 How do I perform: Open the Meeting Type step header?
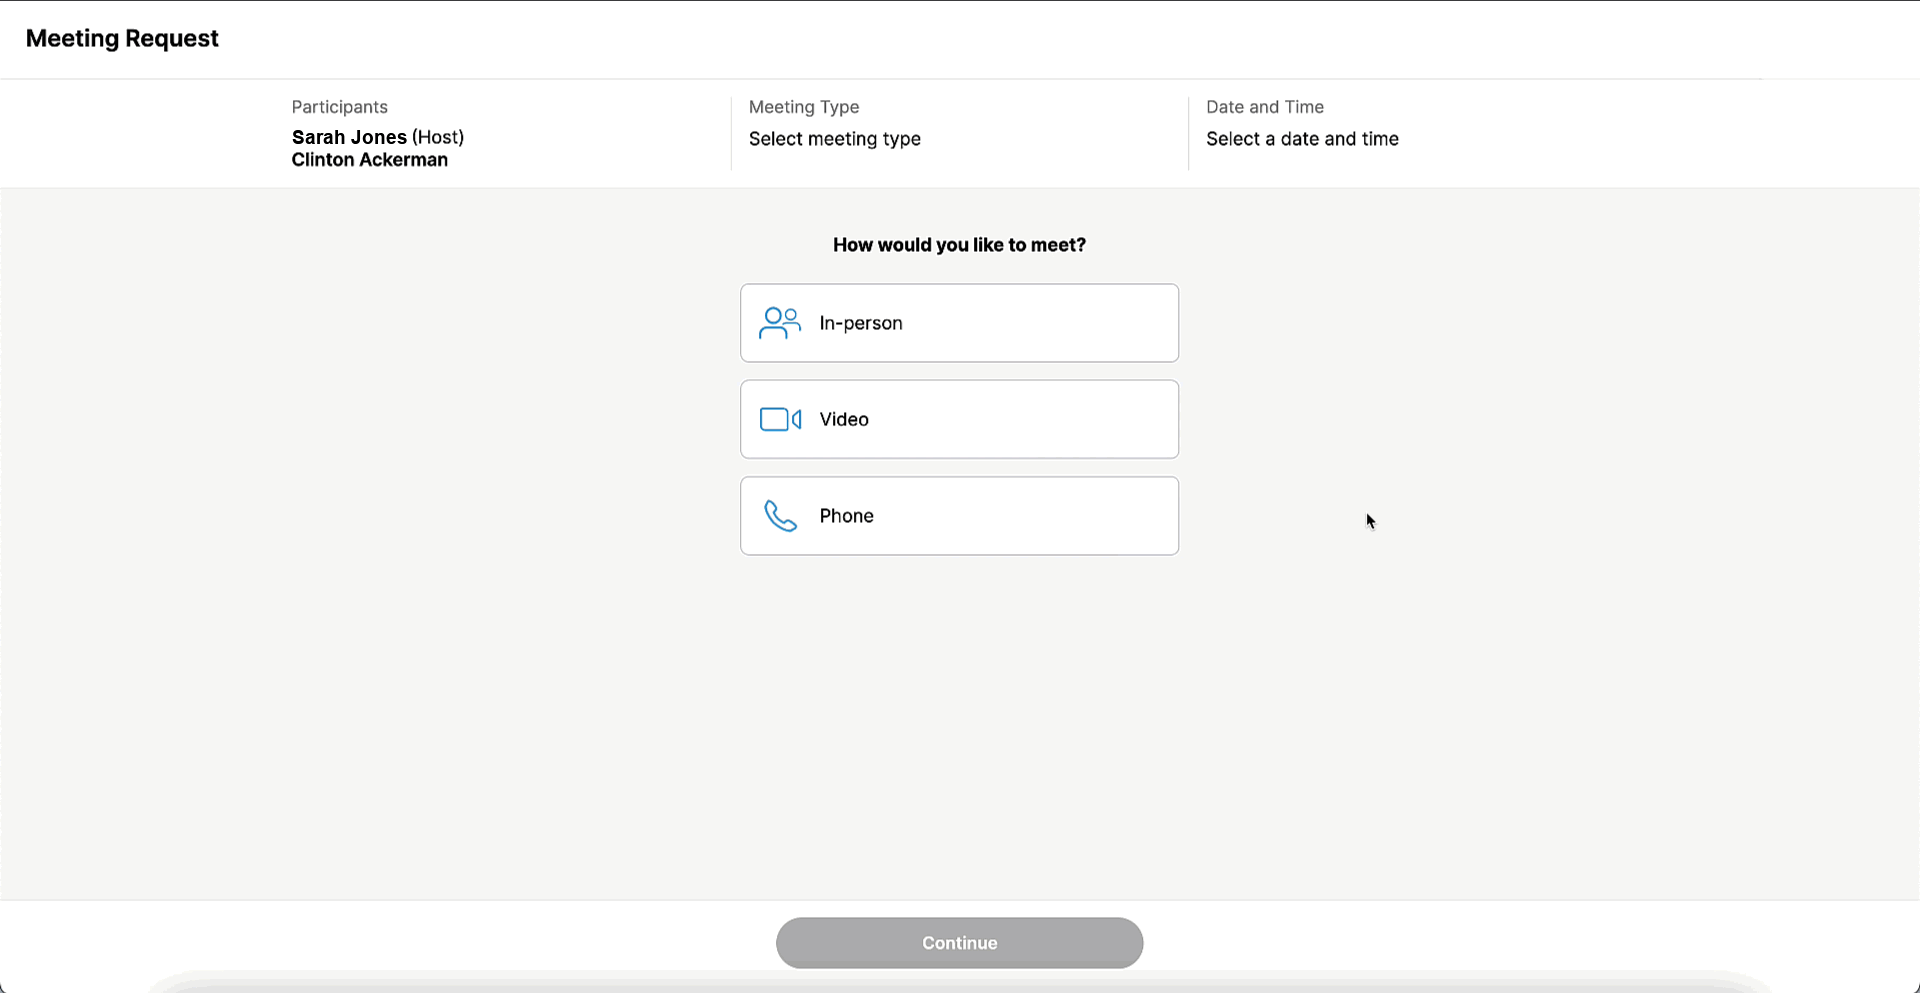point(803,107)
